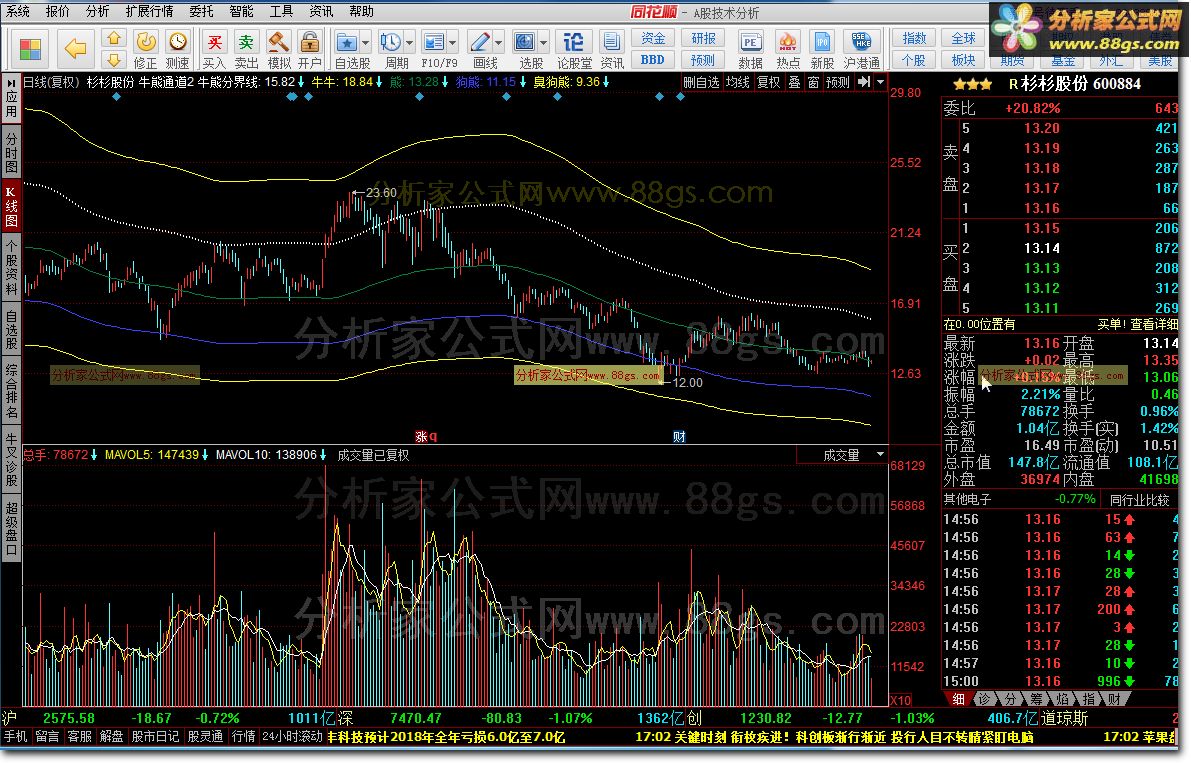Switch to 个股资料 sidebar tab
Screen dimensions: 1191x763
click(x=11, y=268)
